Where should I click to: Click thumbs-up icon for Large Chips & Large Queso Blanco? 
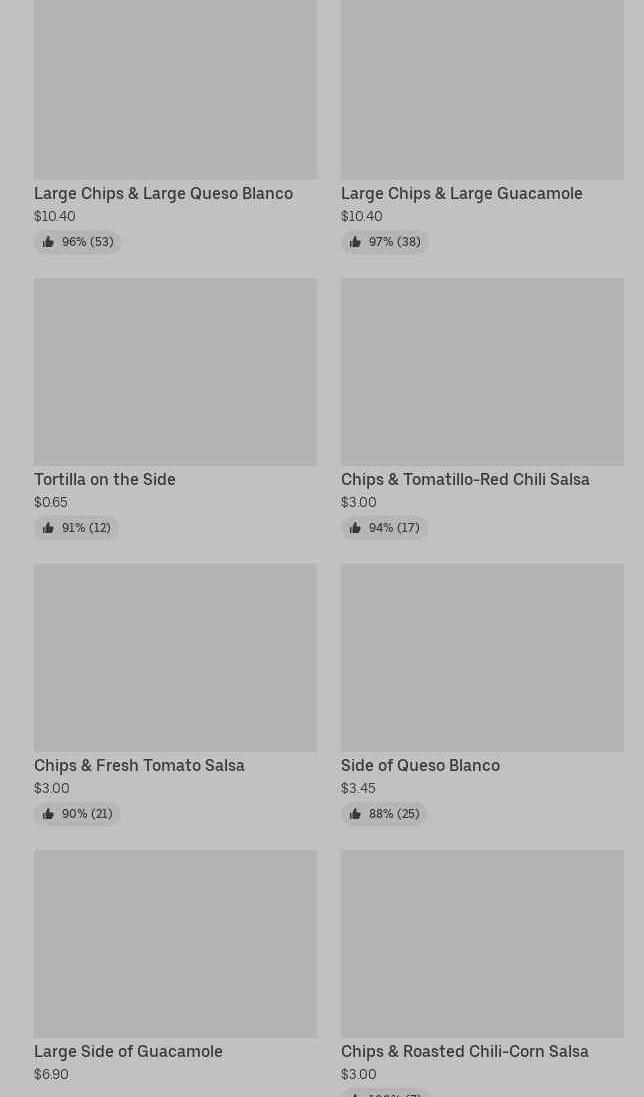click(48, 242)
